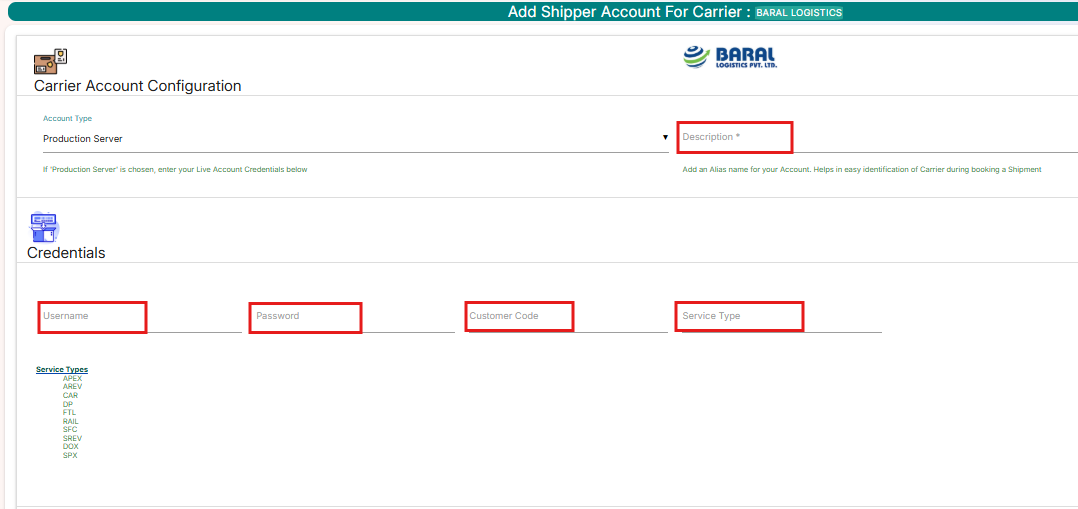The height and width of the screenshot is (509, 1078).
Task: Click the Credentials section box icon
Action: pos(44,228)
